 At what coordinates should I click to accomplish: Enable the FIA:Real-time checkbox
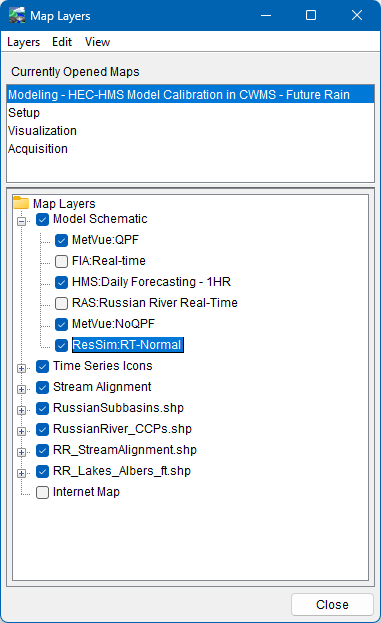click(x=62, y=261)
